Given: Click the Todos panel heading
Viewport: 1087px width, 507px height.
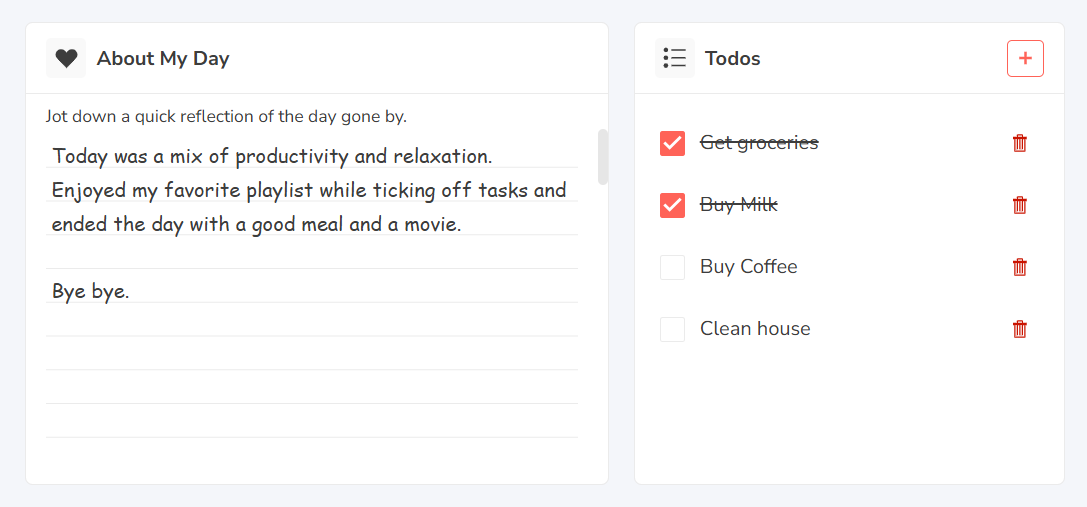Looking at the screenshot, I should (733, 58).
